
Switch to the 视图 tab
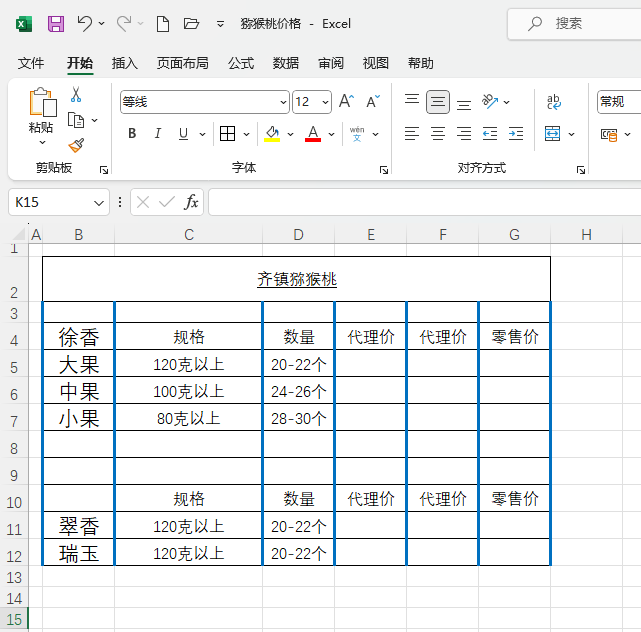pos(376,63)
